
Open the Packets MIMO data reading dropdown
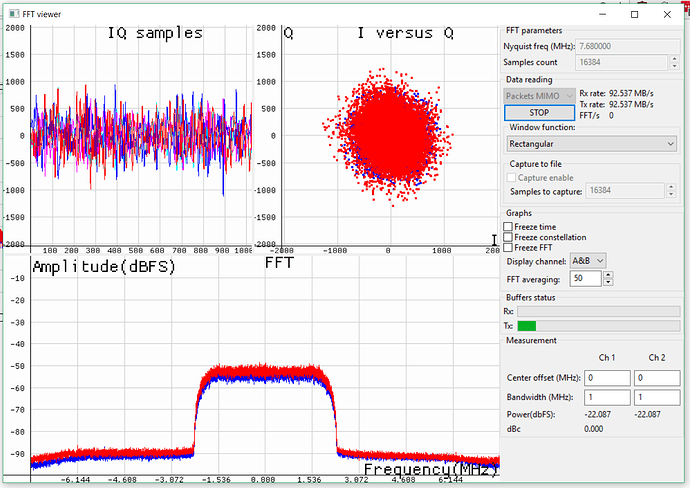(x=539, y=96)
